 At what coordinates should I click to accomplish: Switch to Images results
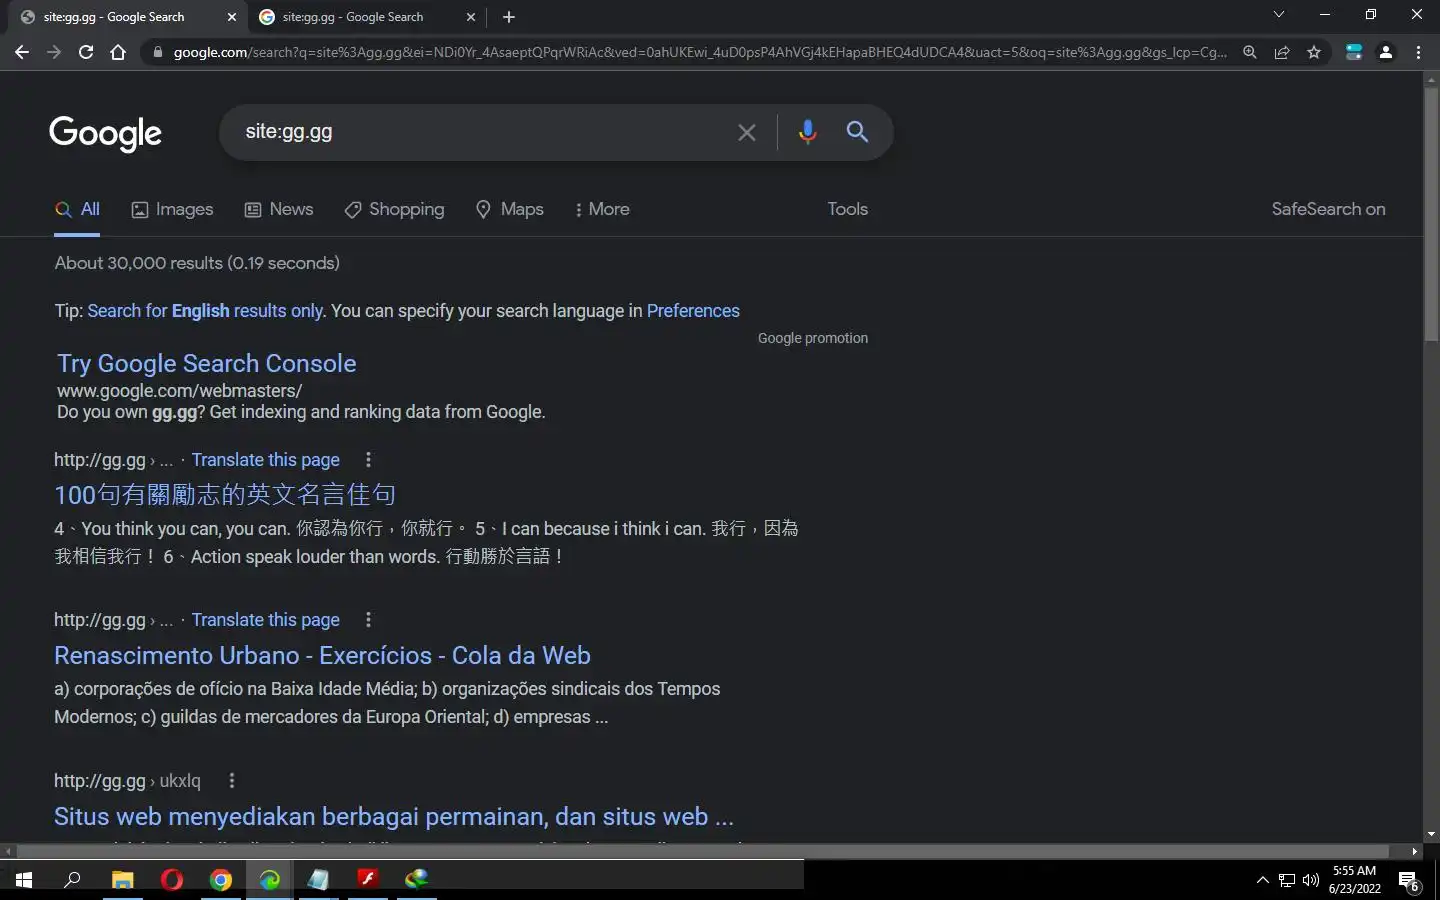click(172, 210)
